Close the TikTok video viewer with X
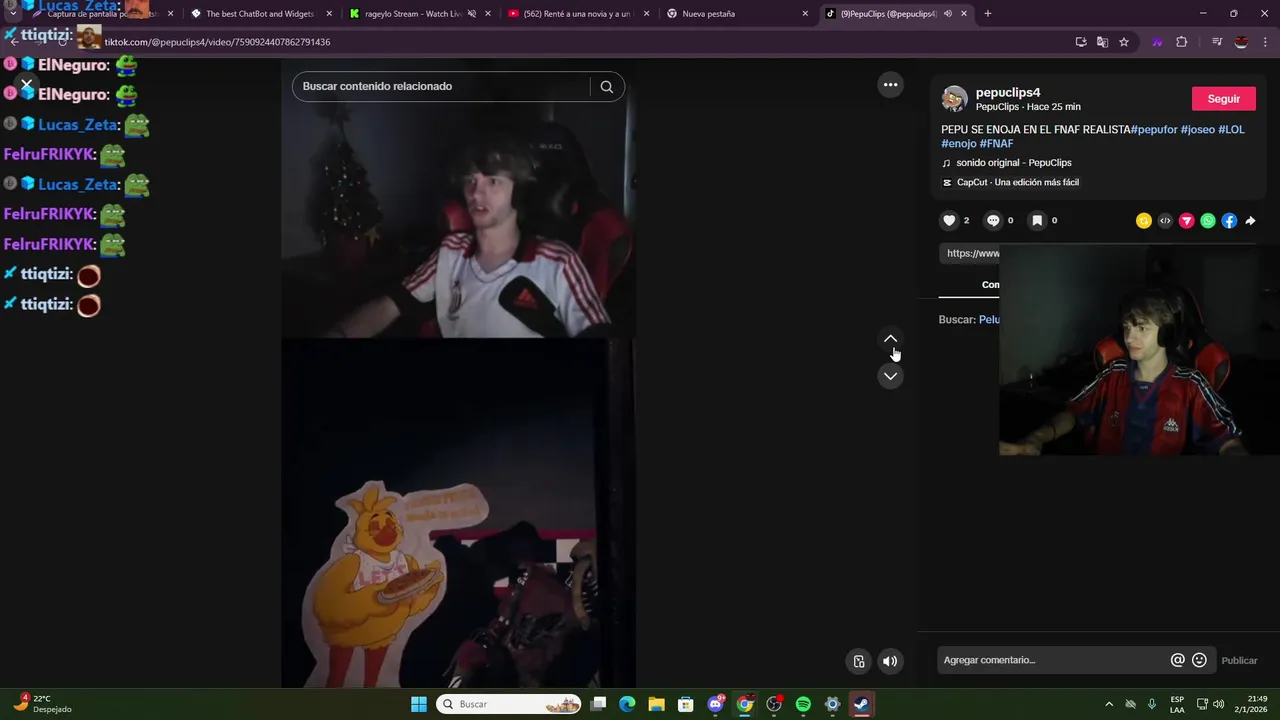This screenshot has height=720, width=1280. pyautogui.click(x=27, y=85)
